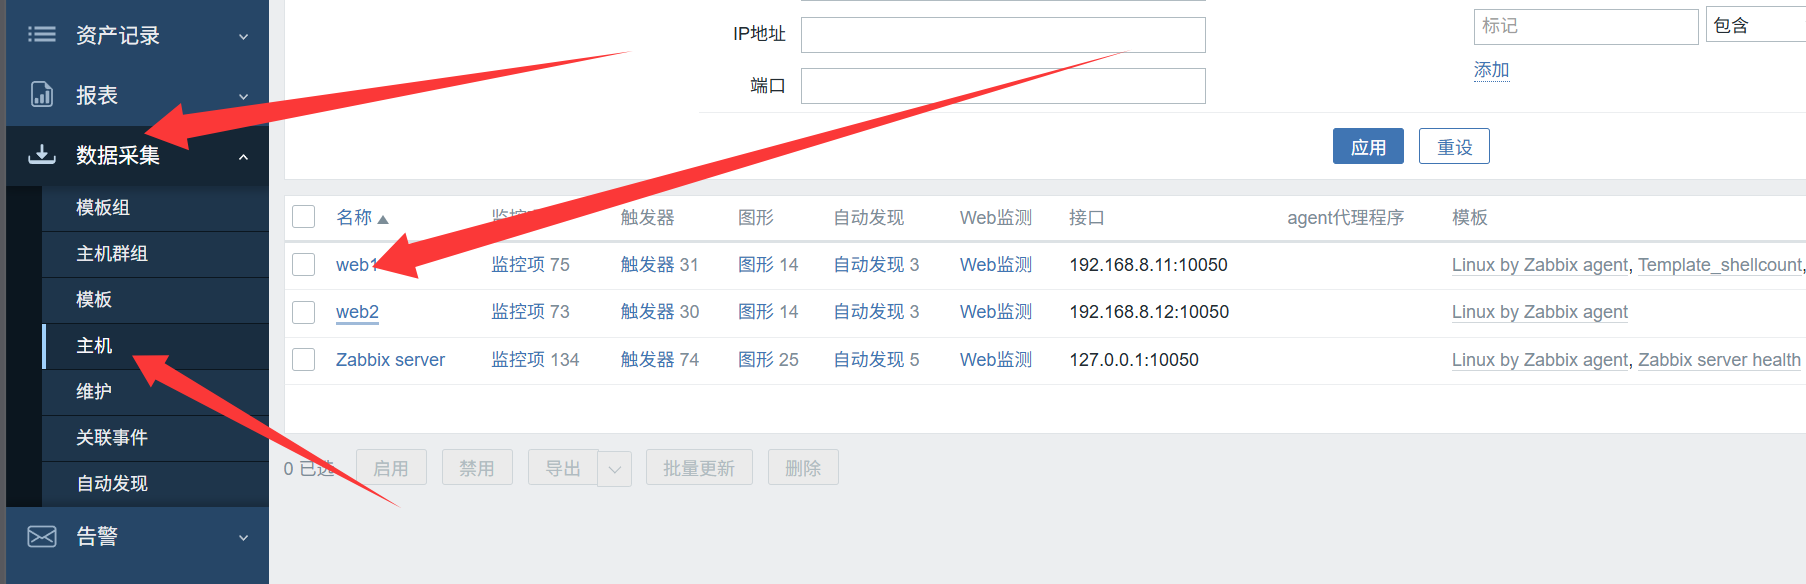The height and width of the screenshot is (584, 1806).
Task: Click the 启用 button
Action: point(391,468)
